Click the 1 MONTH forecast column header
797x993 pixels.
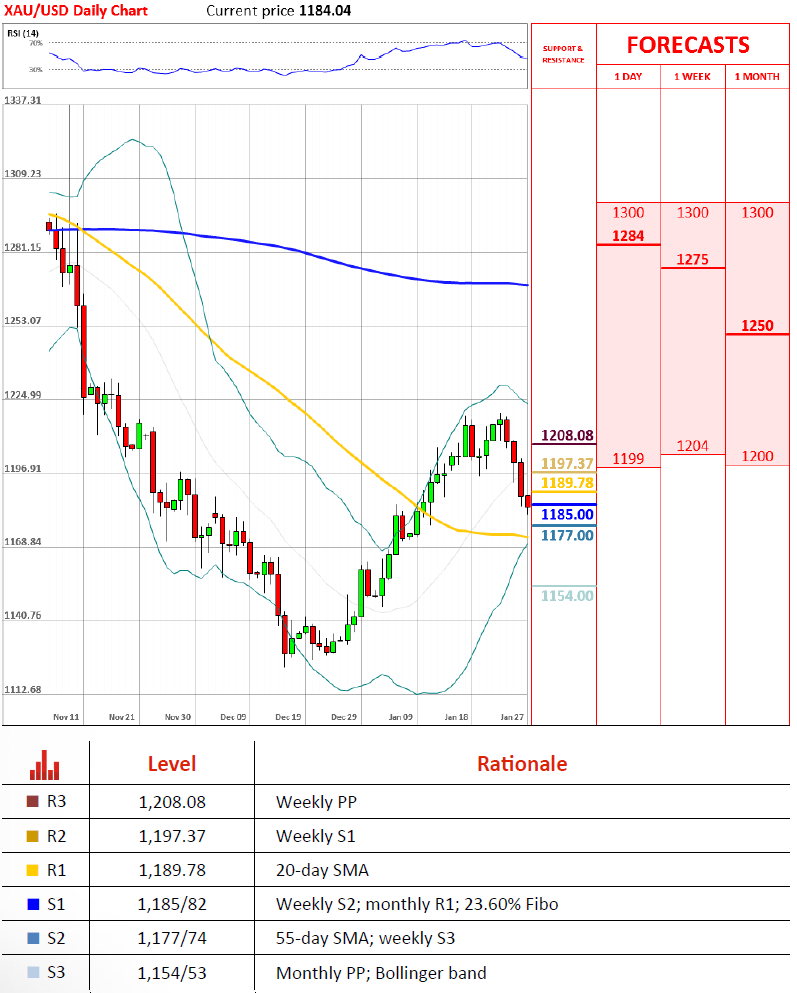coord(757,77)
